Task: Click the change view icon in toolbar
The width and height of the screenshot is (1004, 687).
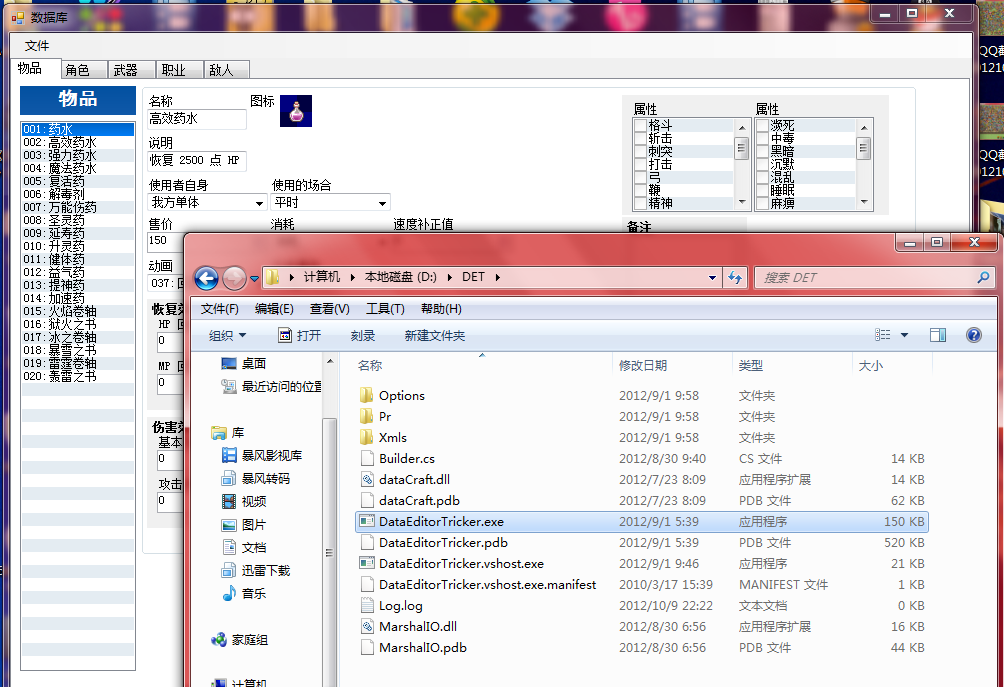Action: (x=882, y=335)
